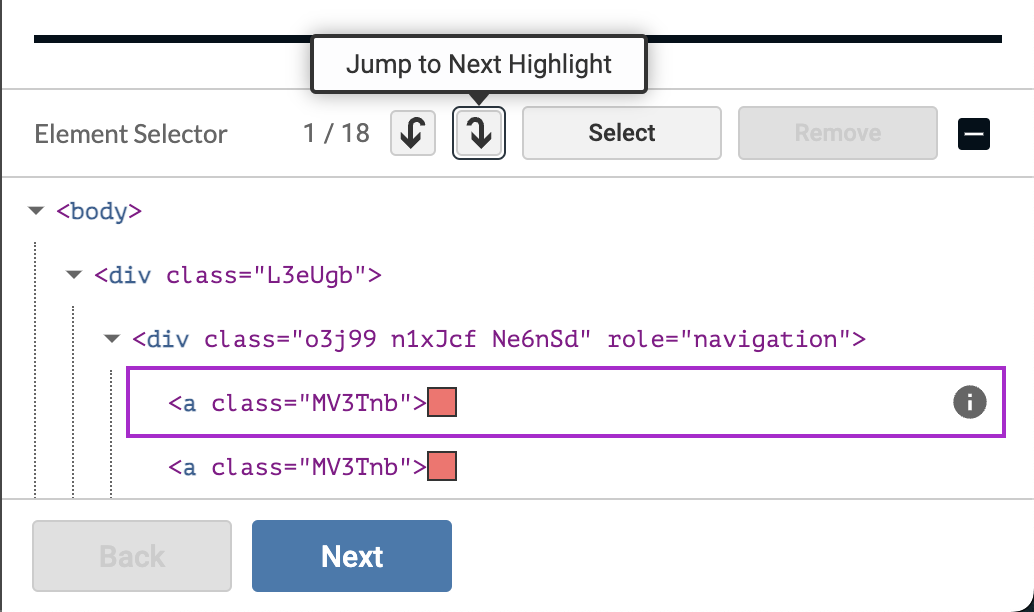Collapse the navigation role div node
This screenshot has height=612, width=1034.
112,339
